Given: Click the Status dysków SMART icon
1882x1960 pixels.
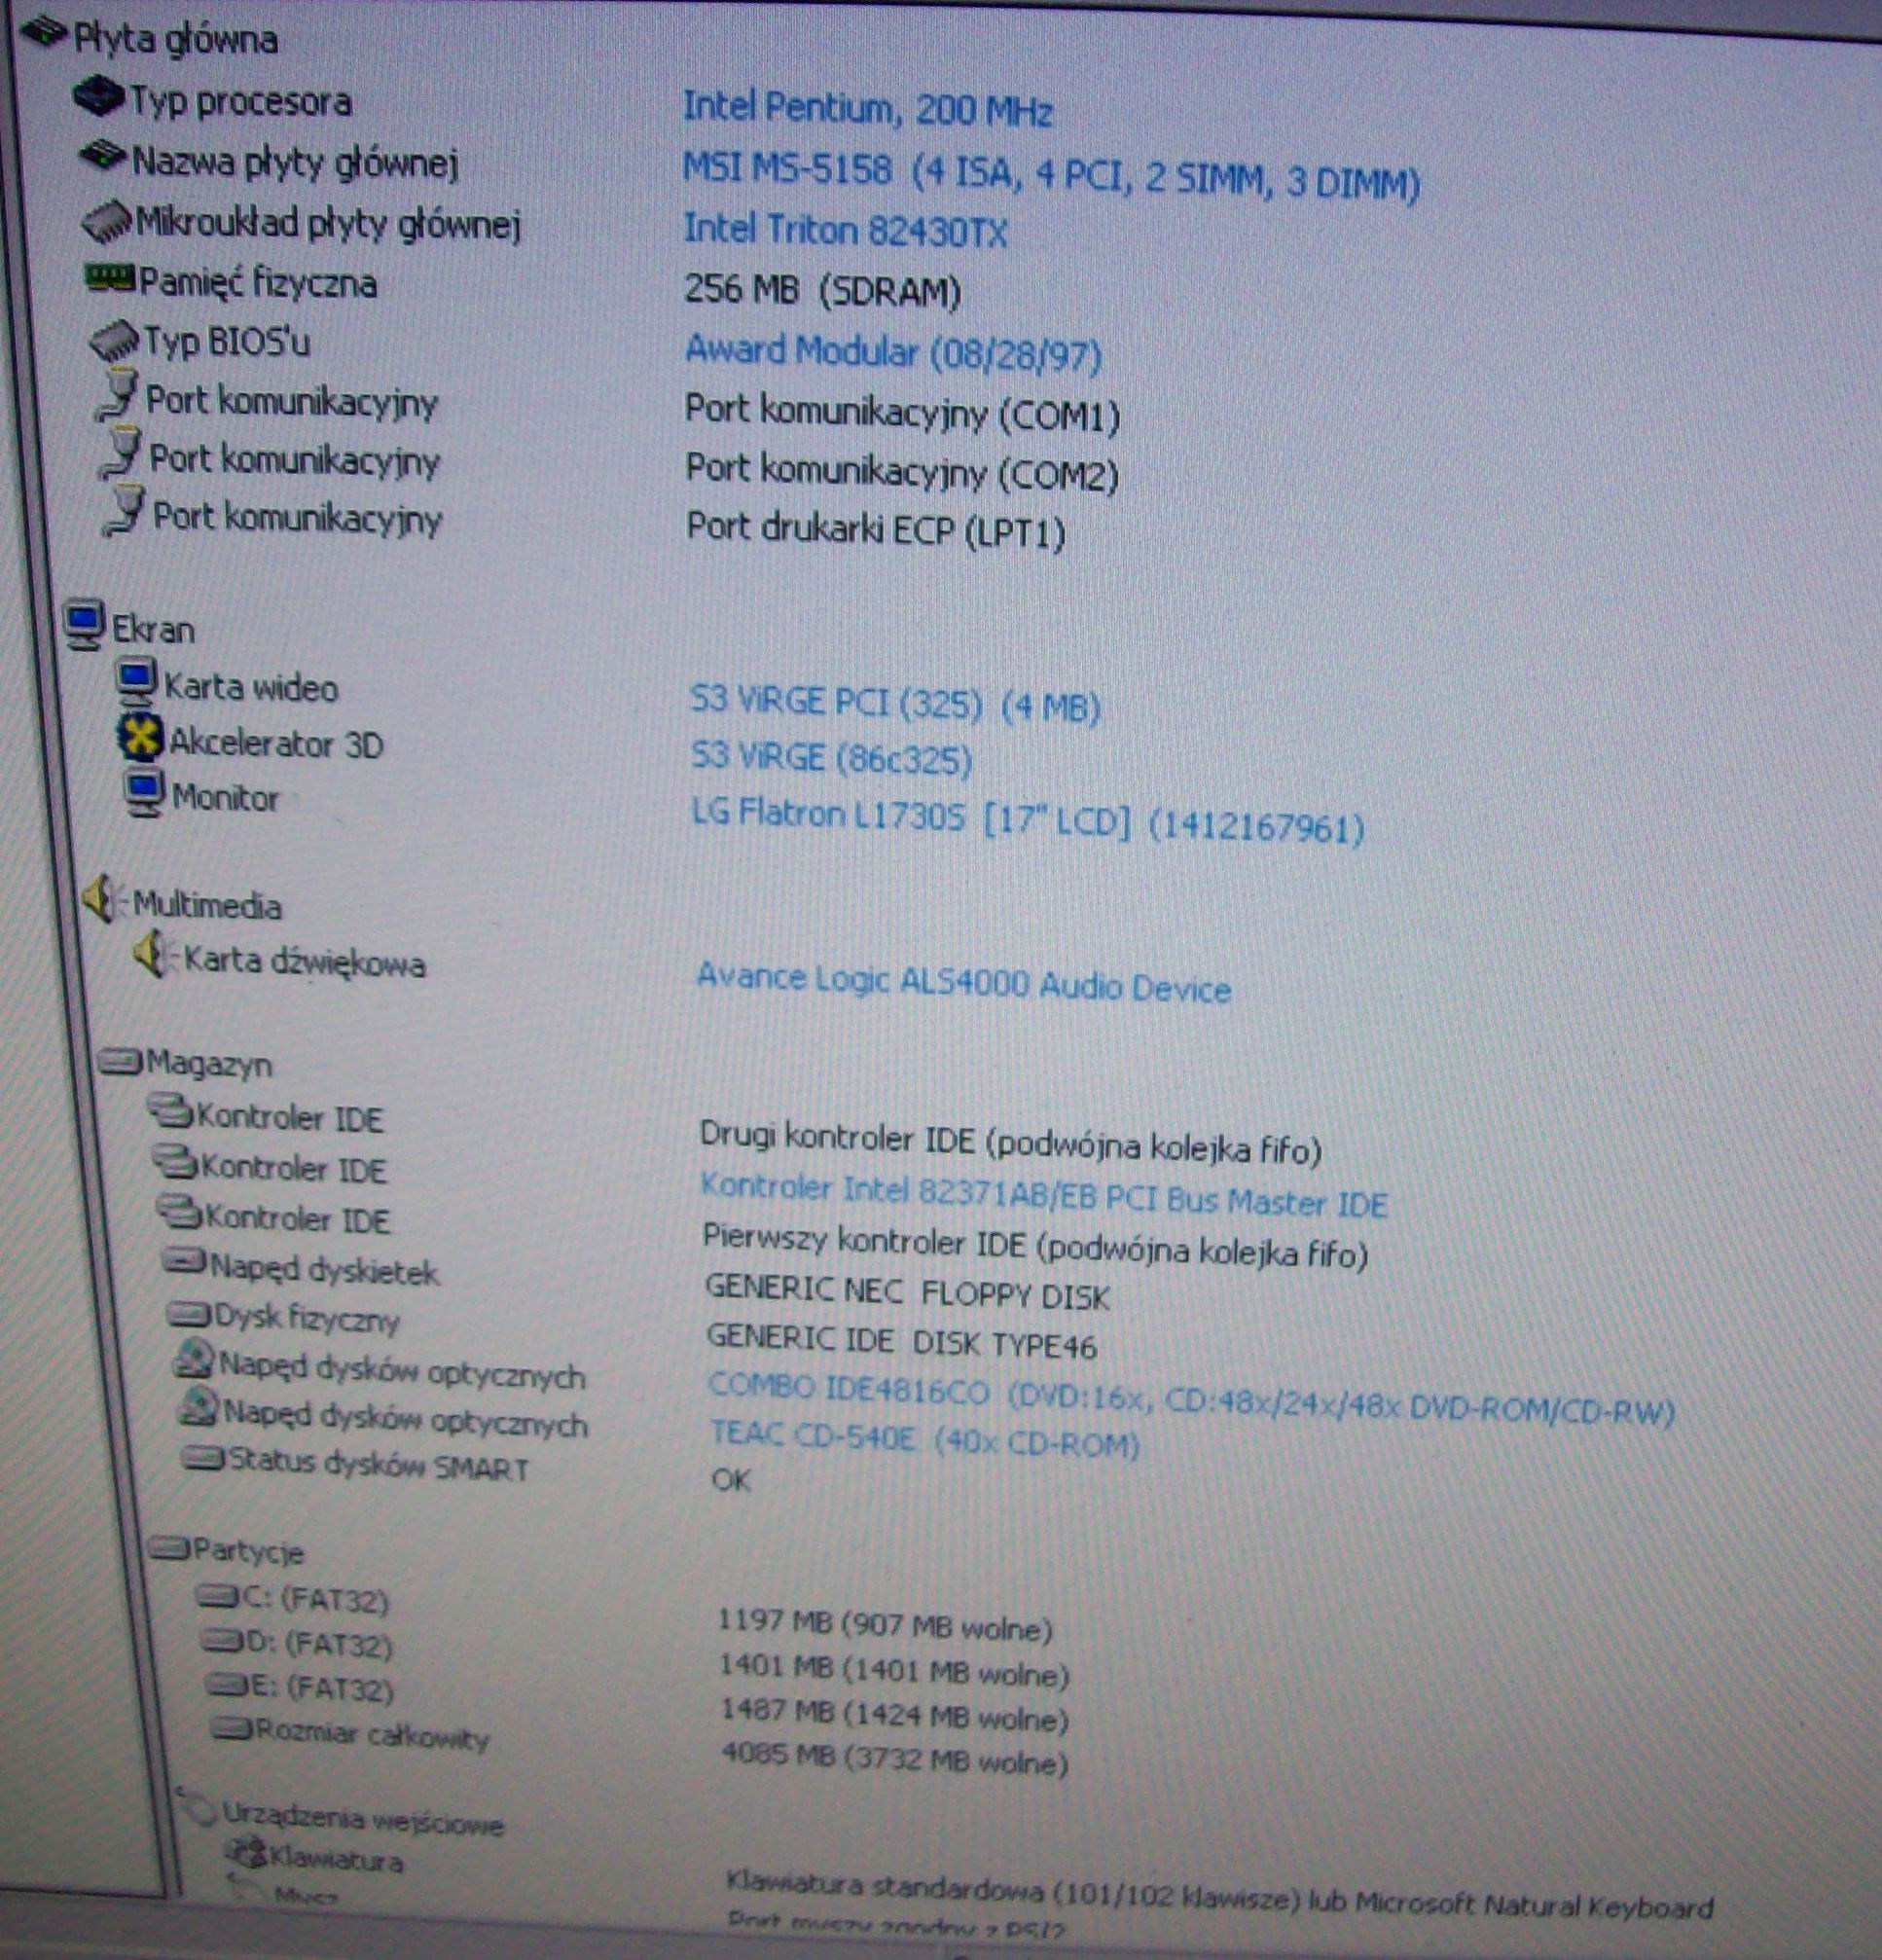Looking at the screenshot, I should [204, 1459].
